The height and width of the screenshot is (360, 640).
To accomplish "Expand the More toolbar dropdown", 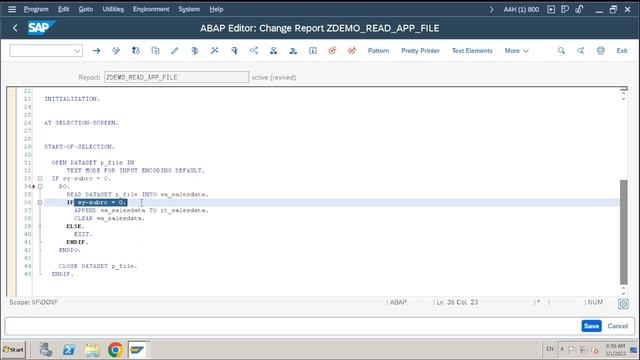I will click(516, 51).
